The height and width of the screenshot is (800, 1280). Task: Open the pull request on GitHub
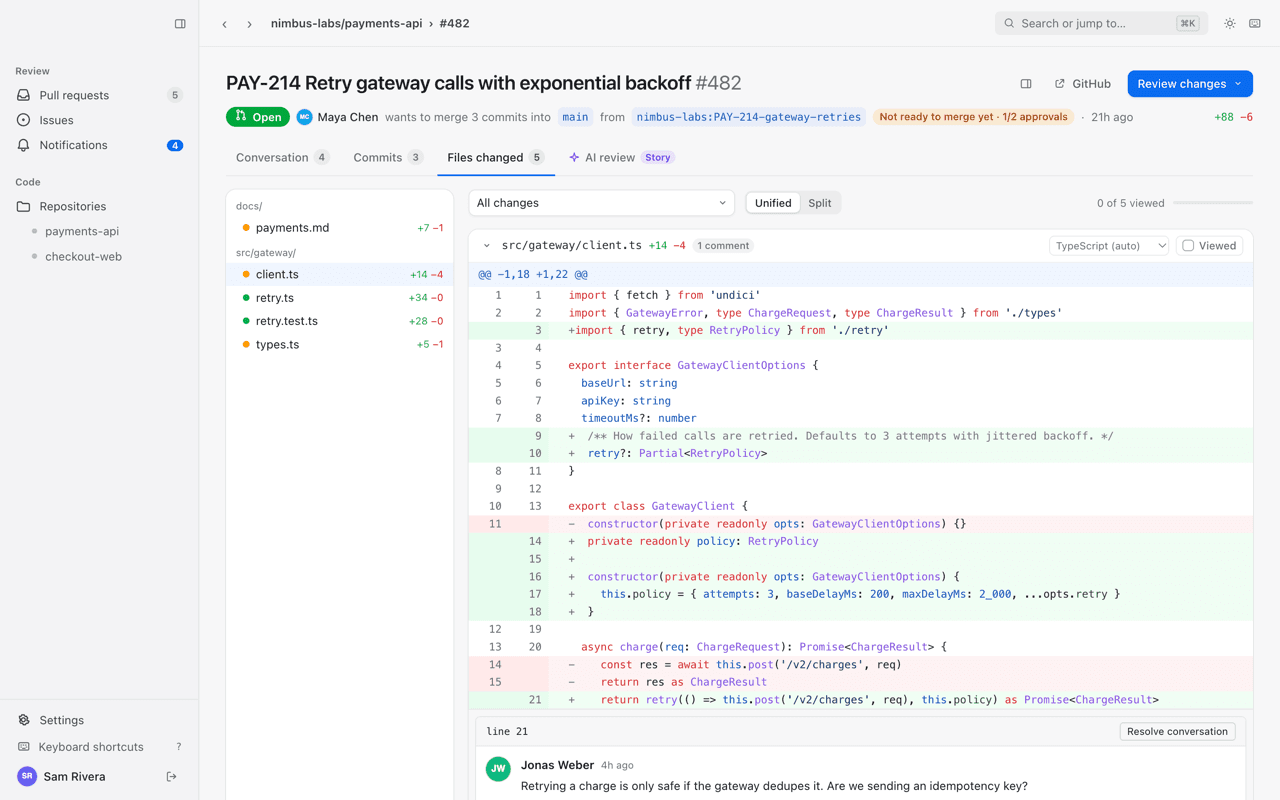tap(1082, 84)
